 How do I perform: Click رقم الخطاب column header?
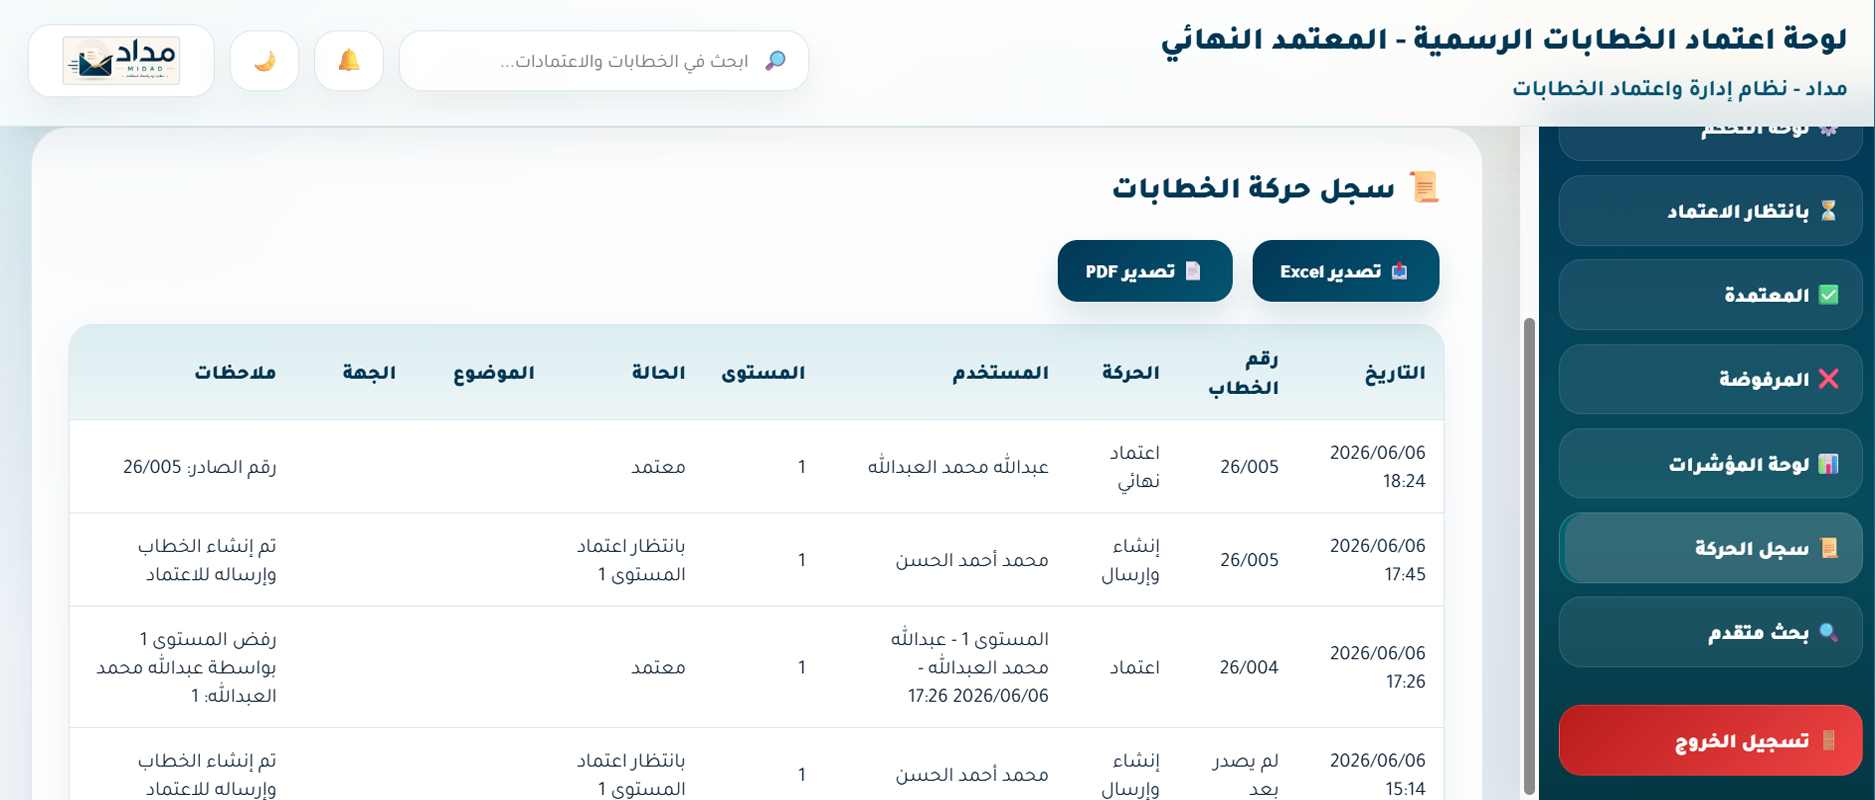tap(1243, 373)
